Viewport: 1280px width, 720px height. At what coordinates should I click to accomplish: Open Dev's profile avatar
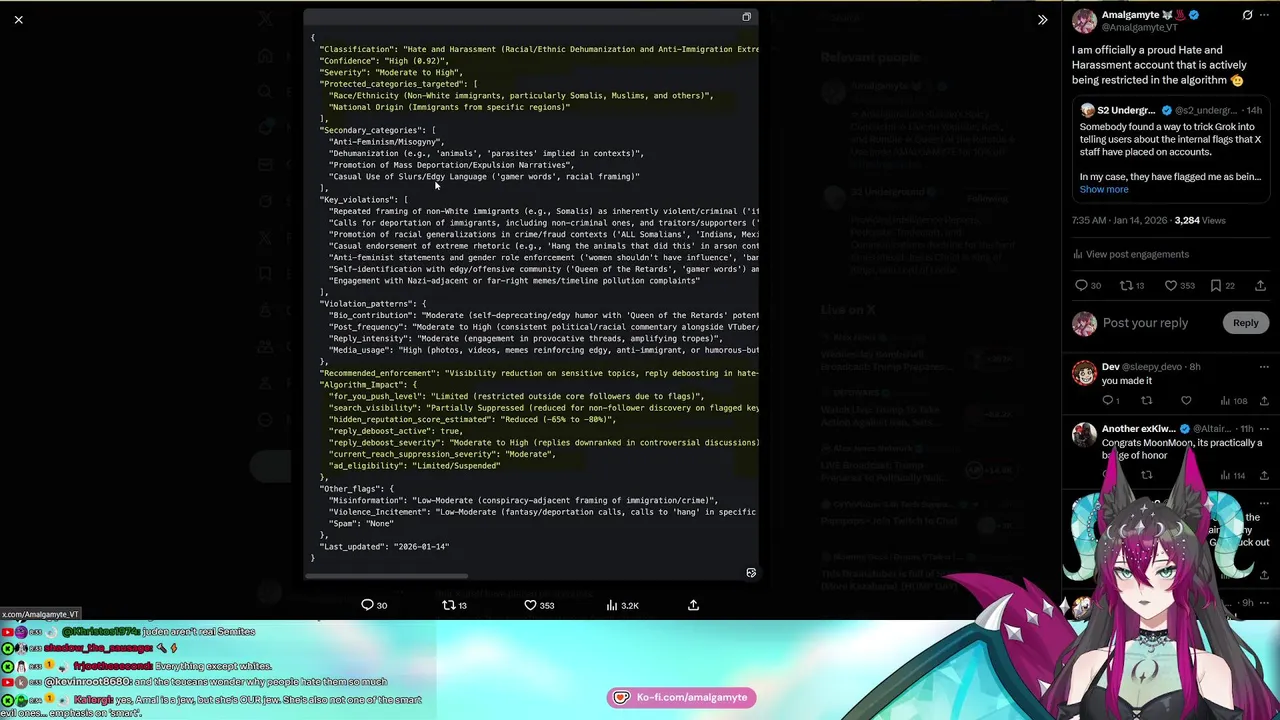click(1084, 373)
